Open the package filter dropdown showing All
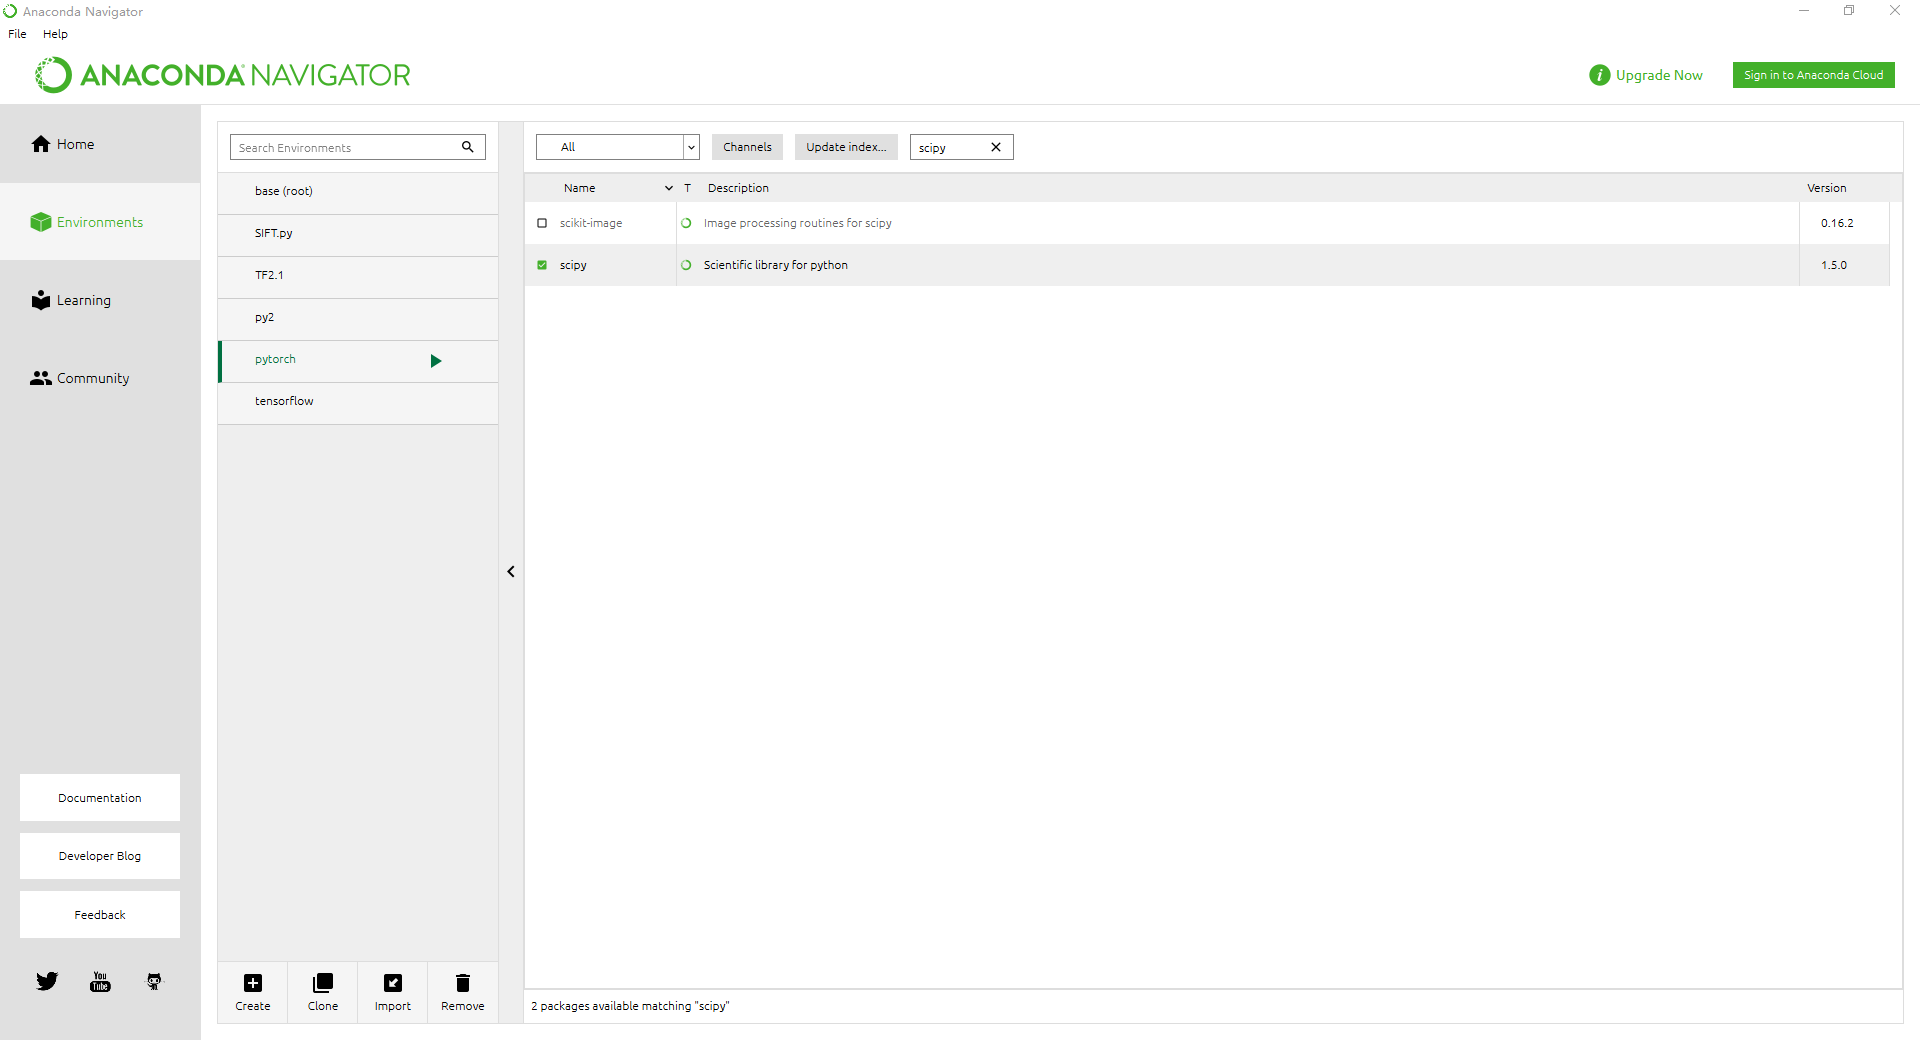This screenshot has width=1920, height=1040. pos(691,147)
